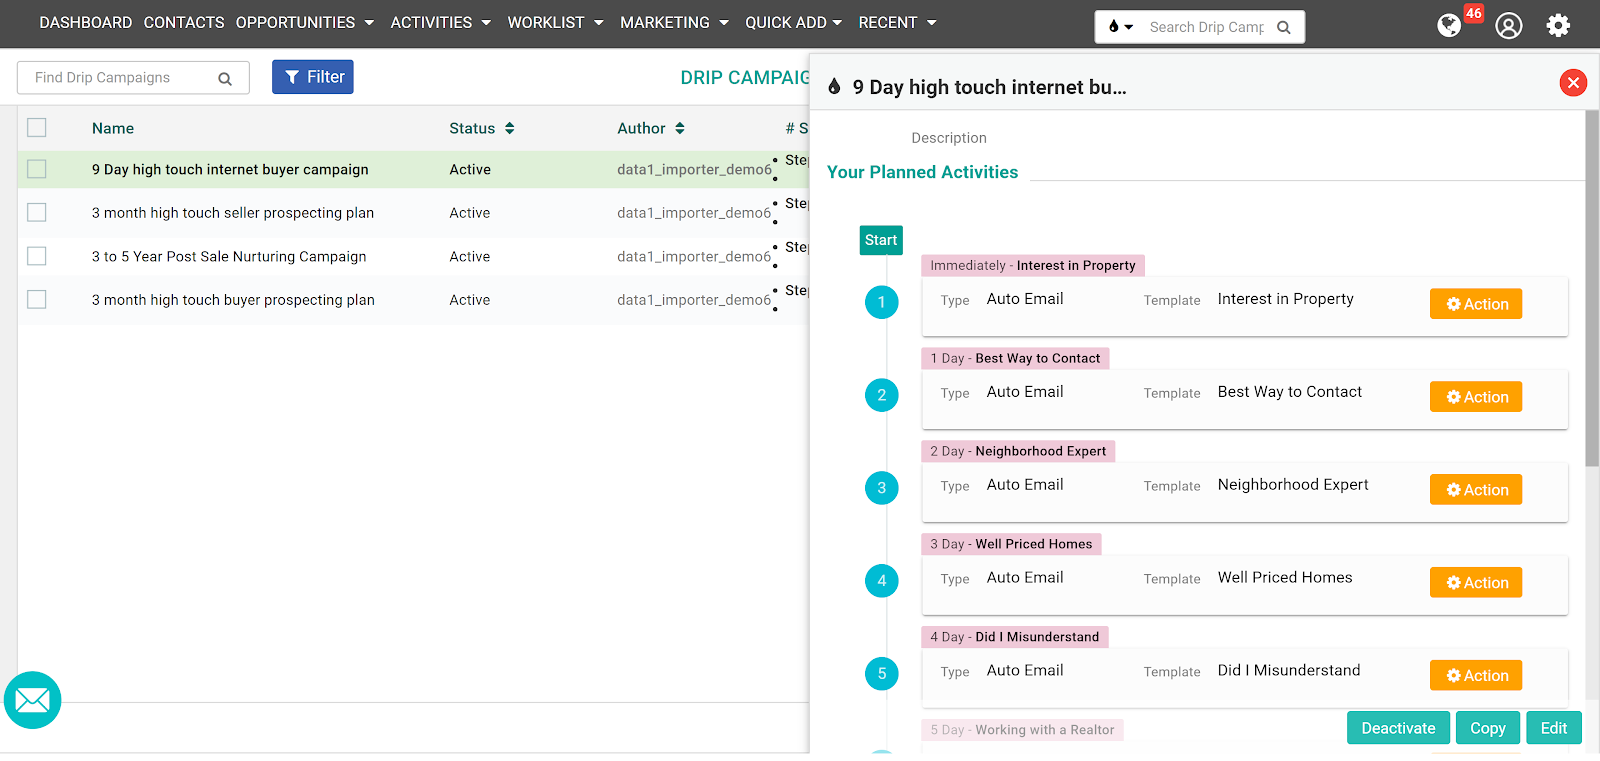Check the 3 month buyer prospecting plan row
Viewport: 1600px width, 761px height.
click(x=37, y=299)
